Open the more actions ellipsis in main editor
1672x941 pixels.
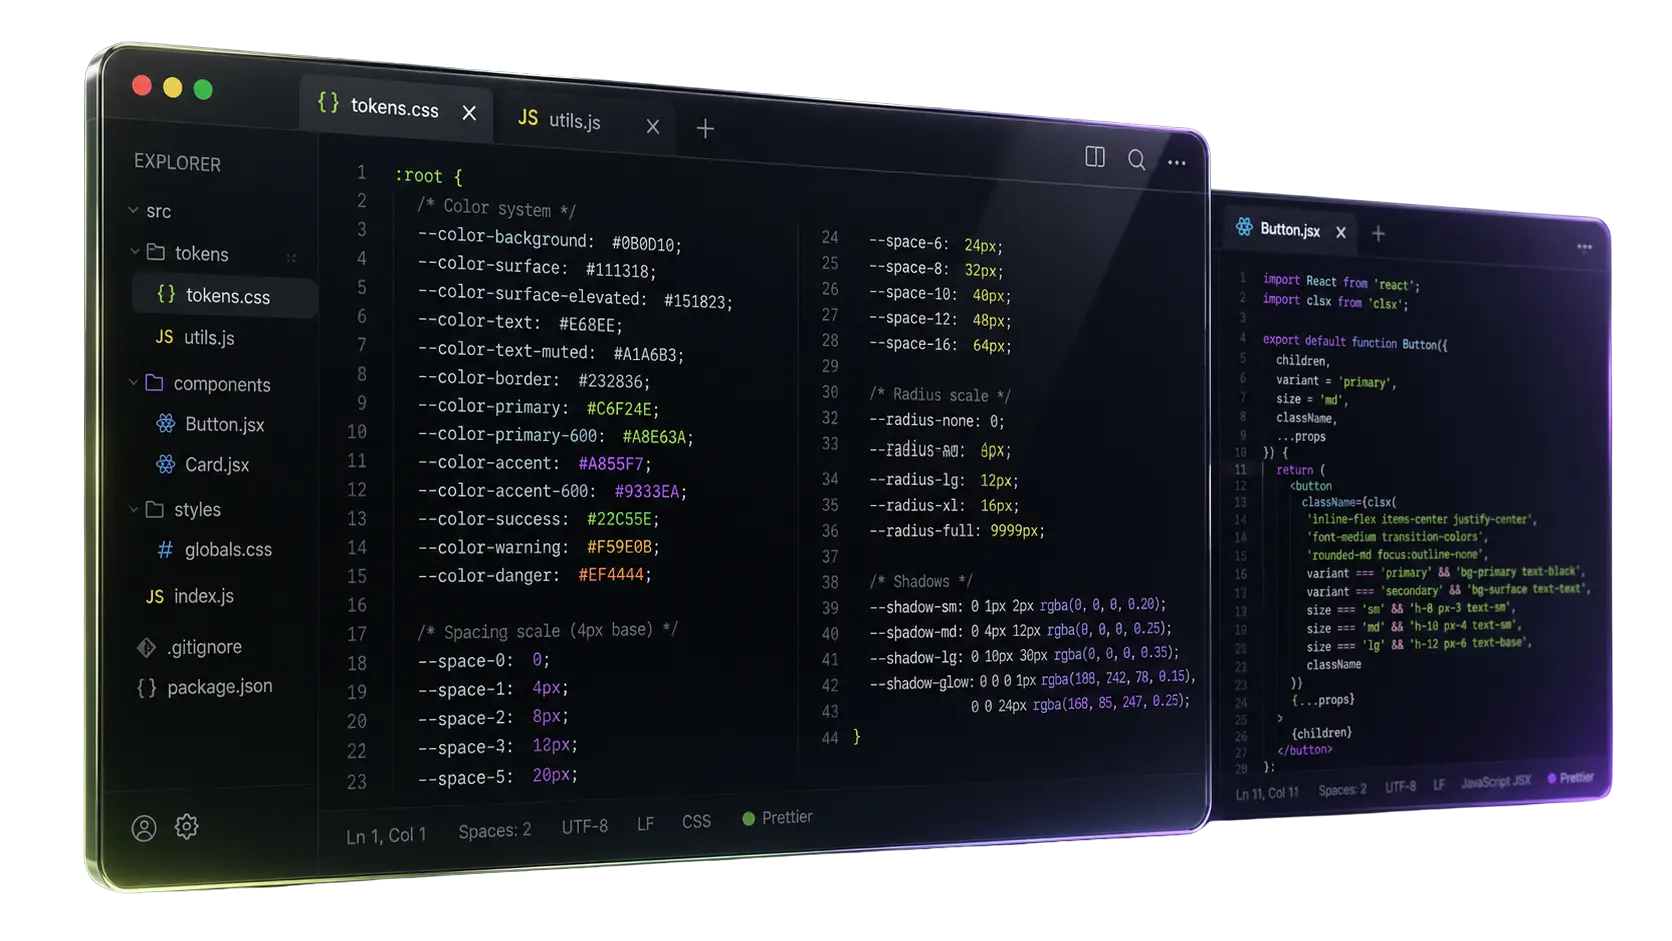(1177, 162)
